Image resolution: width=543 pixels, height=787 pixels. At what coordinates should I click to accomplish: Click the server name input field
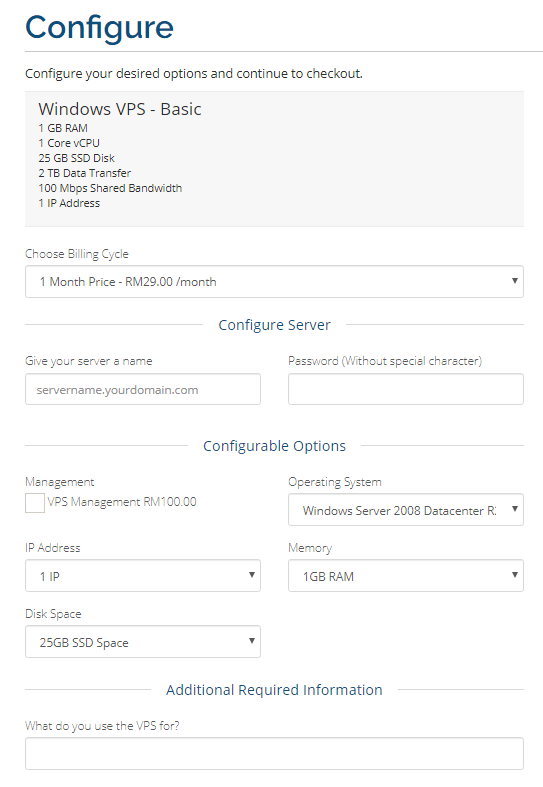click(143, 389)
